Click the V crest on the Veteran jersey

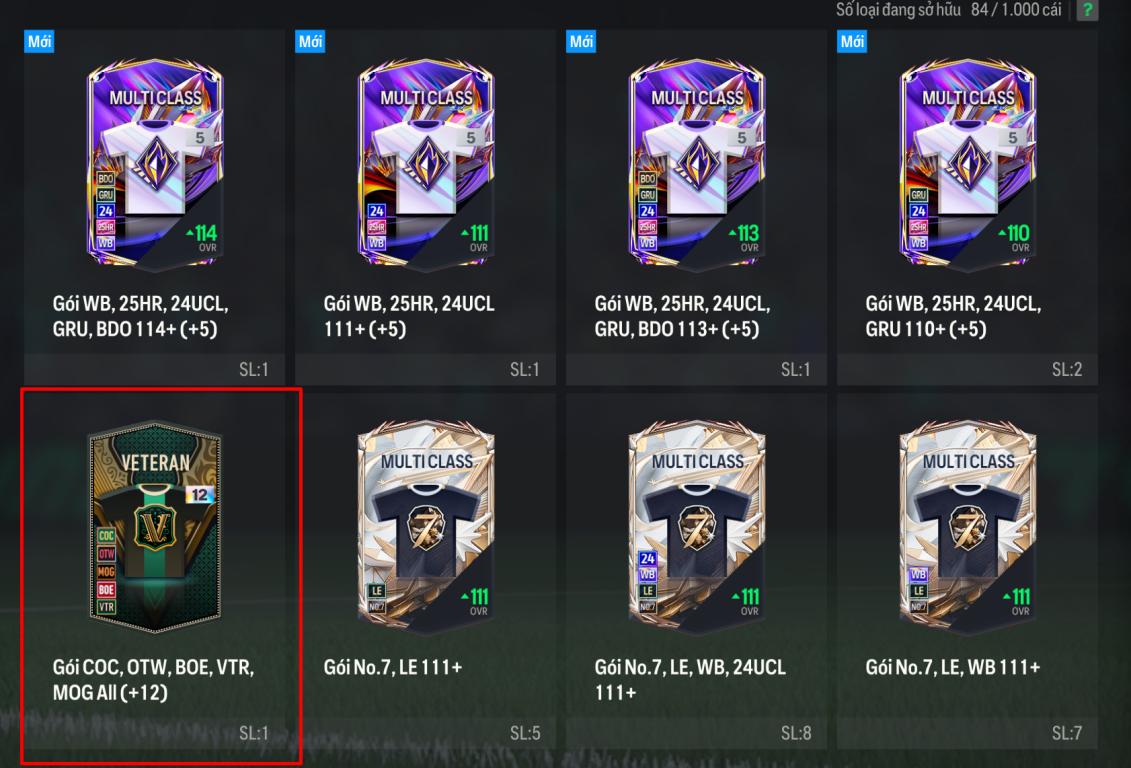point(155,527)
